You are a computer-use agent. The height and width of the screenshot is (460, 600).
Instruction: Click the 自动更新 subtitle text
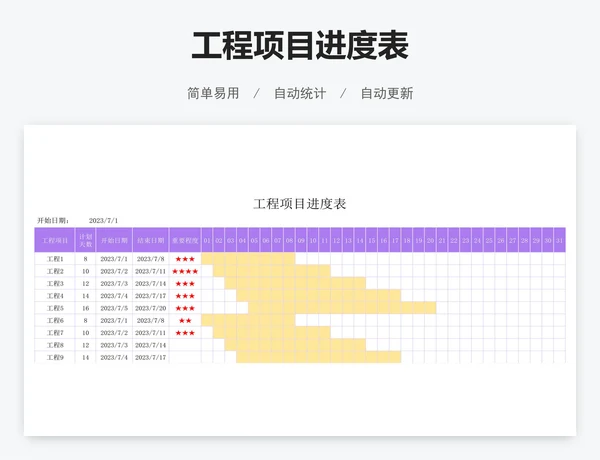coord(387,93)
